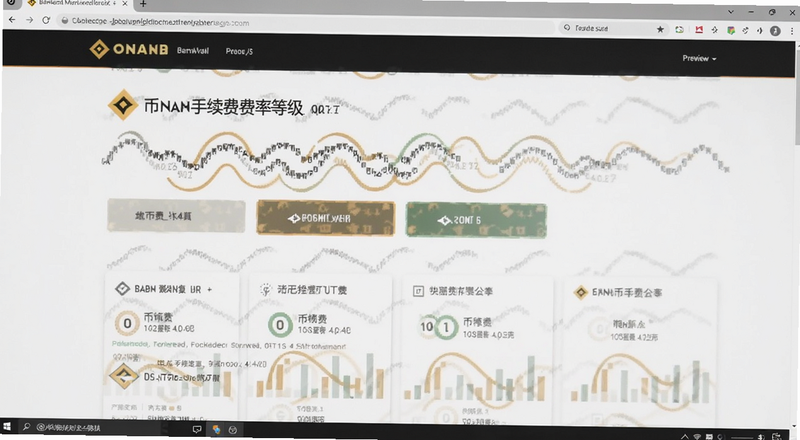Open the browser profile avatar icon
Image resolution: width=800 pixels, height=440 pixels.
click(x=775, y=31)
